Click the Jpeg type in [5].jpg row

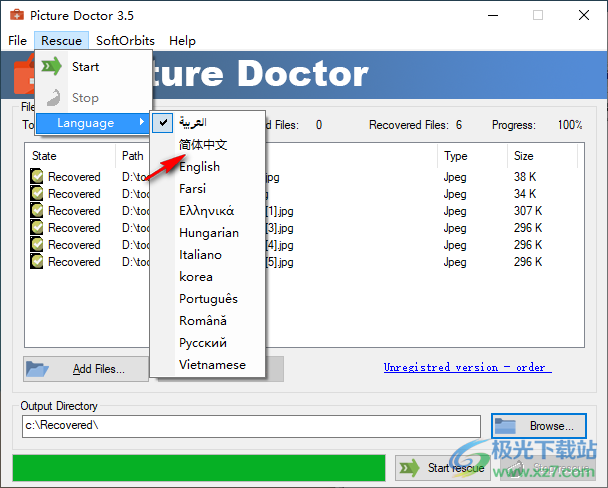tap(455, 262)
